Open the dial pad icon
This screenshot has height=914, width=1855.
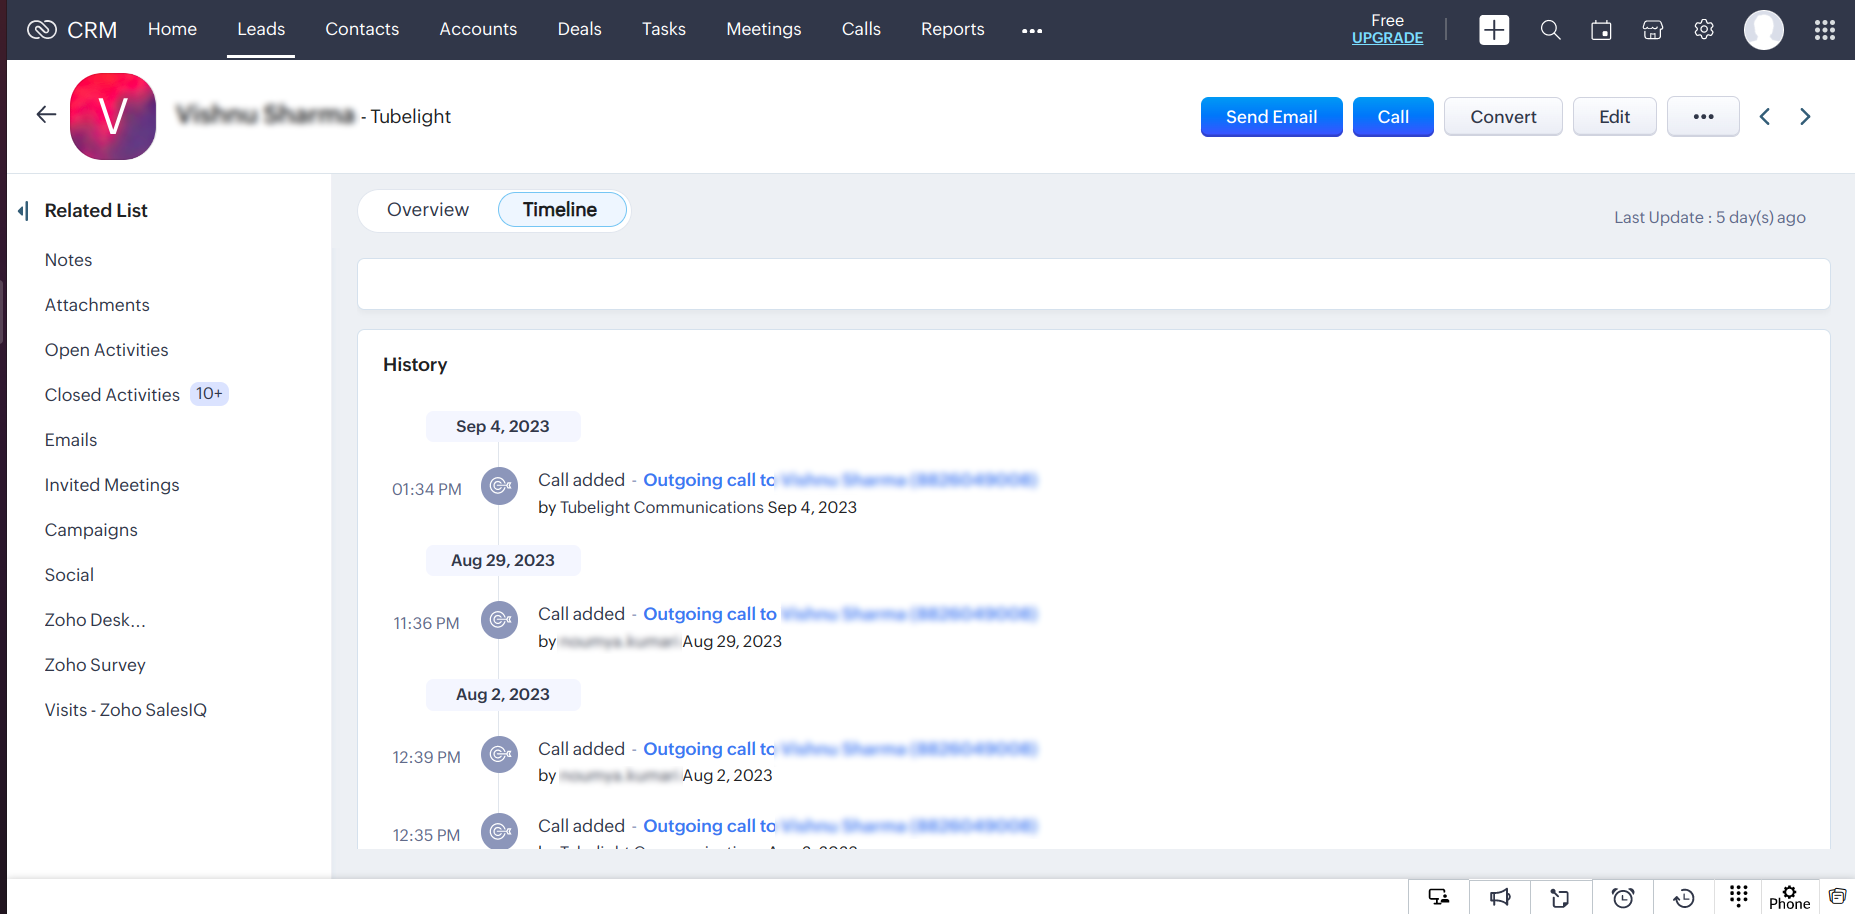click(1739, 895)
